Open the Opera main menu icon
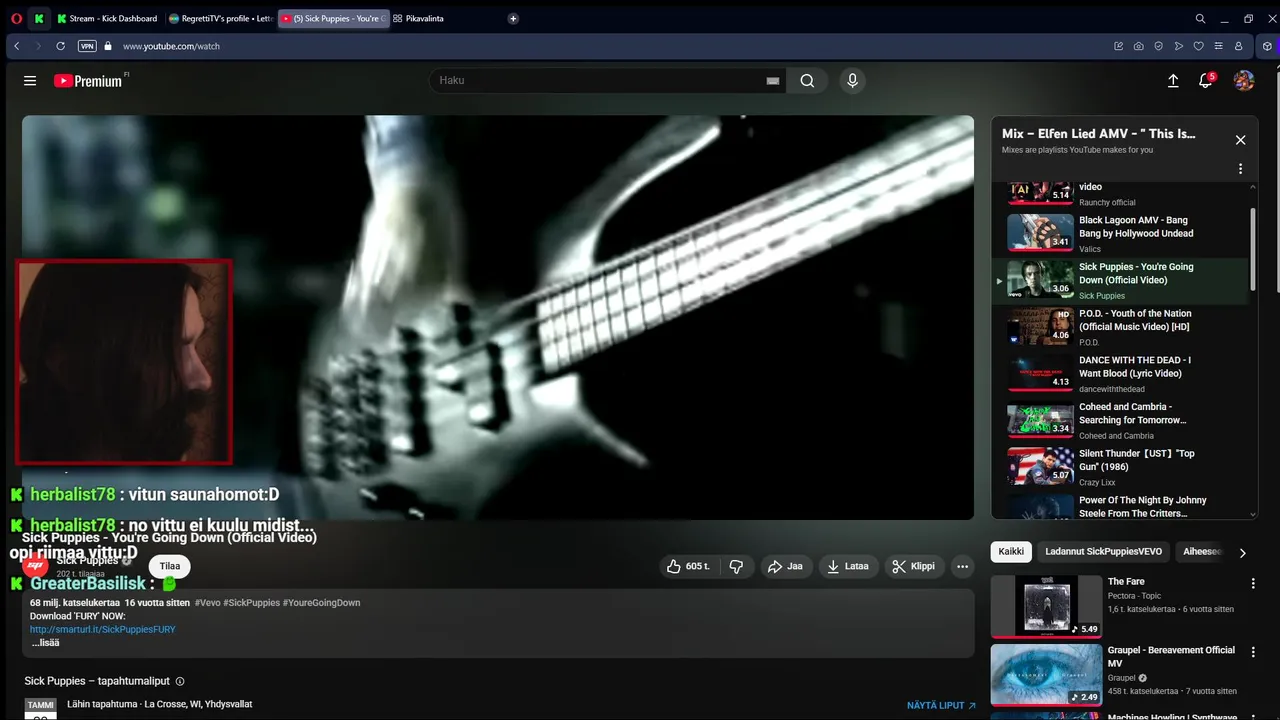This screenshot has height=720, width=1280. coord(16,18)
